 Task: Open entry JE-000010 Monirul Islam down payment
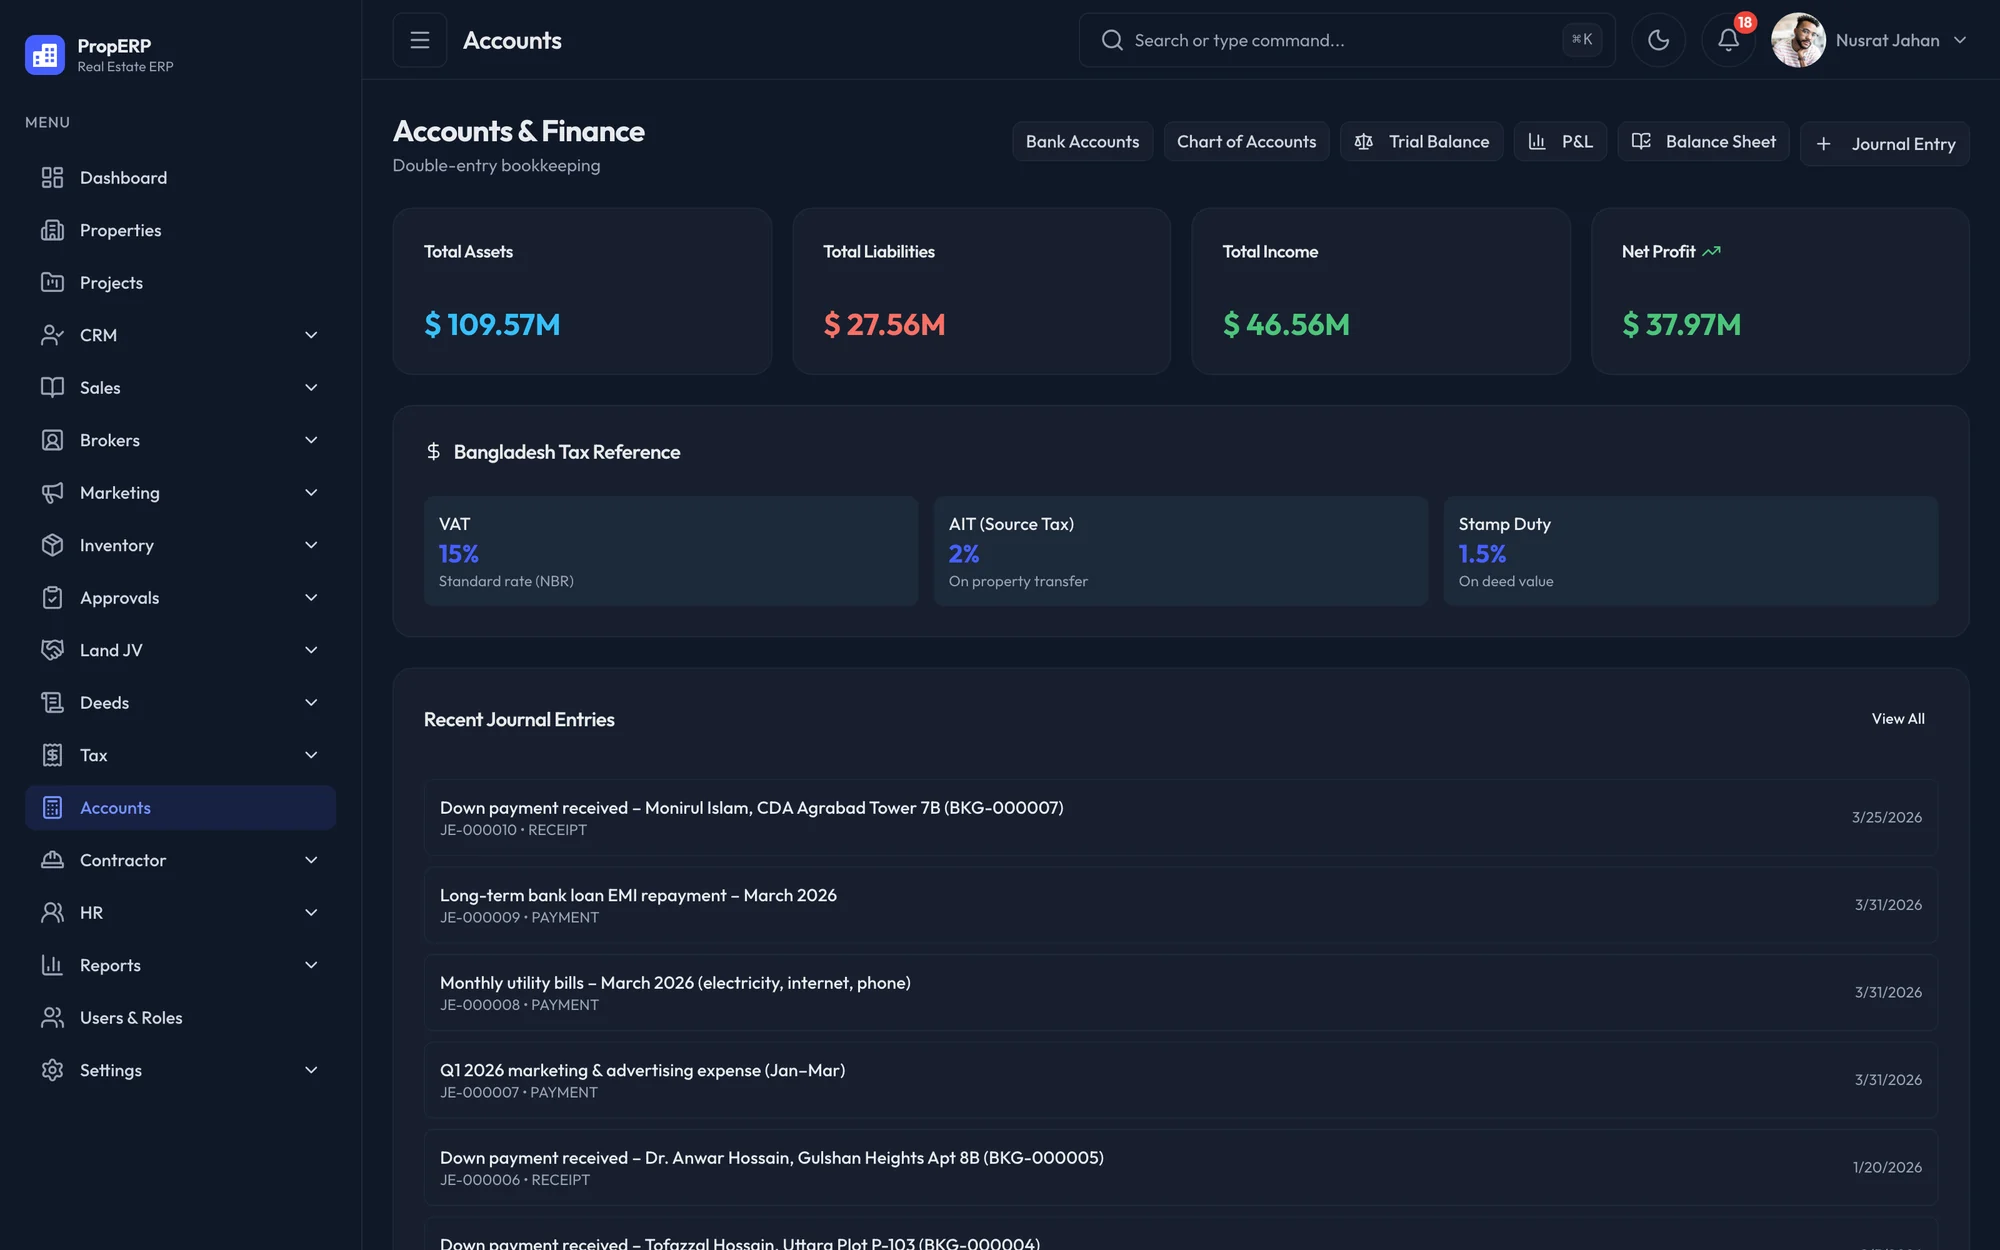tap(1180, 817)
